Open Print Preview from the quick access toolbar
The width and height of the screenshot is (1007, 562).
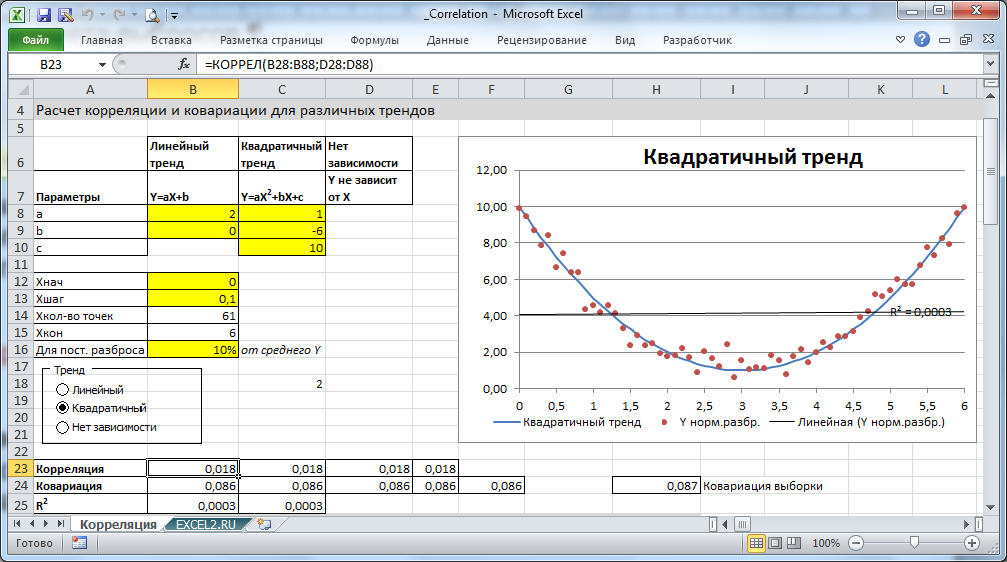[x=152, y=14]
